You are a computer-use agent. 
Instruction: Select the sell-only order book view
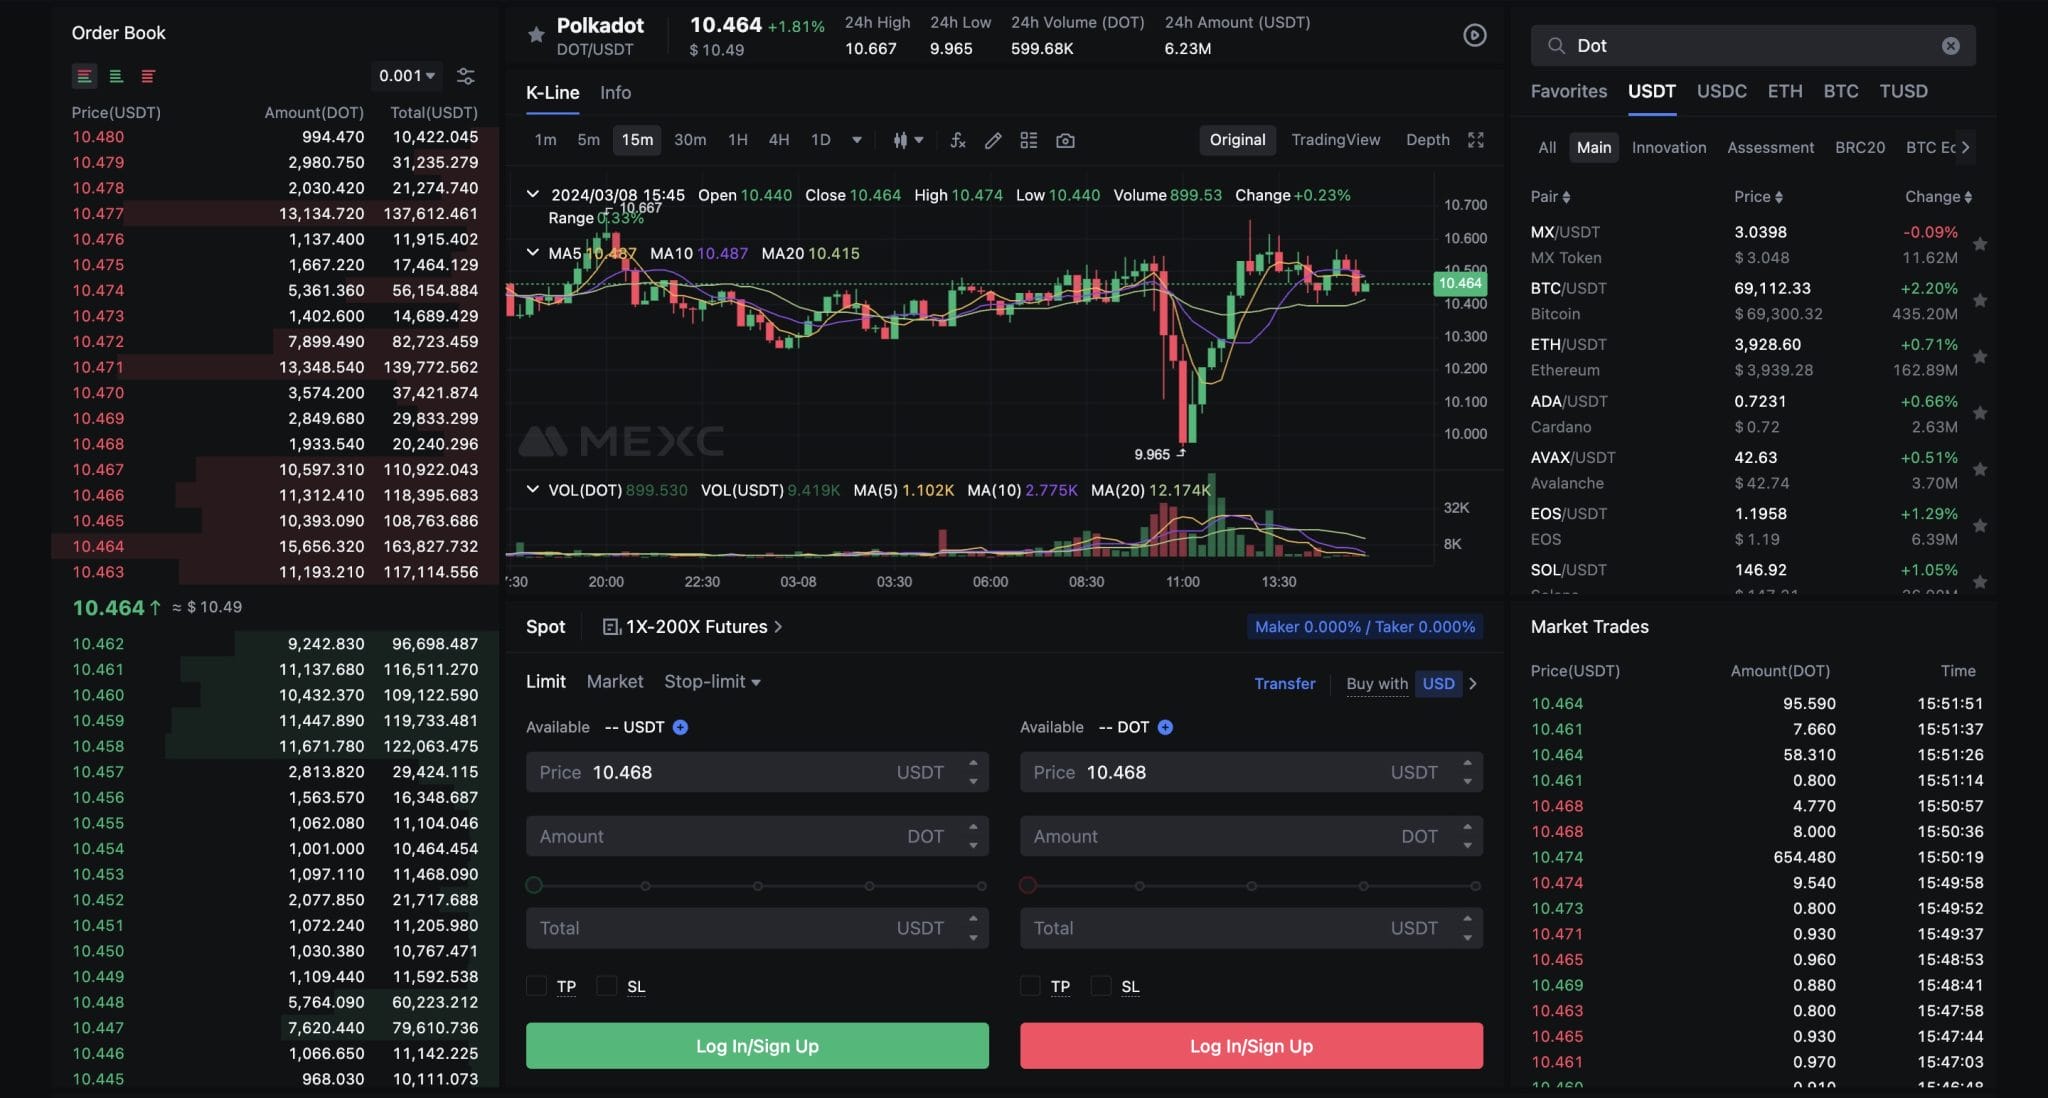click(x=148, y=76)
